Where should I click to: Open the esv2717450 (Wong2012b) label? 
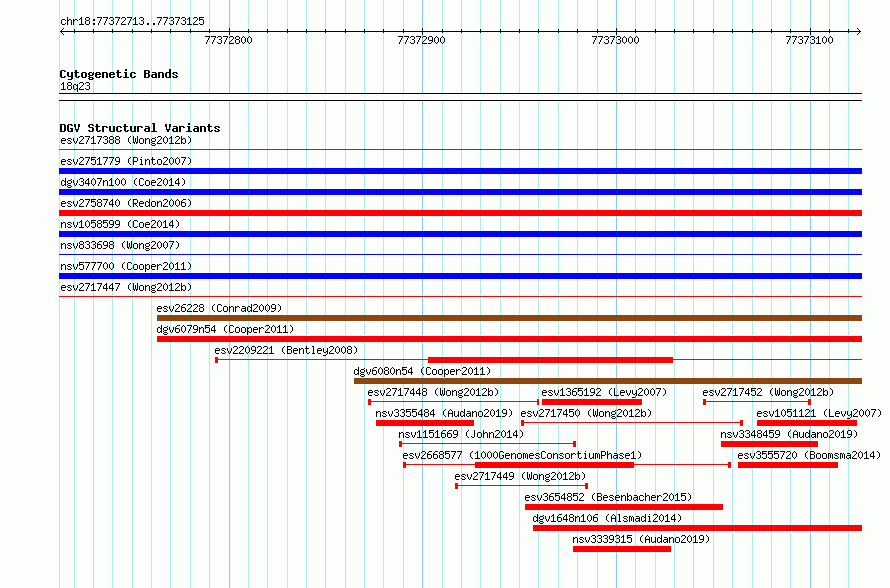coord(586,413)
